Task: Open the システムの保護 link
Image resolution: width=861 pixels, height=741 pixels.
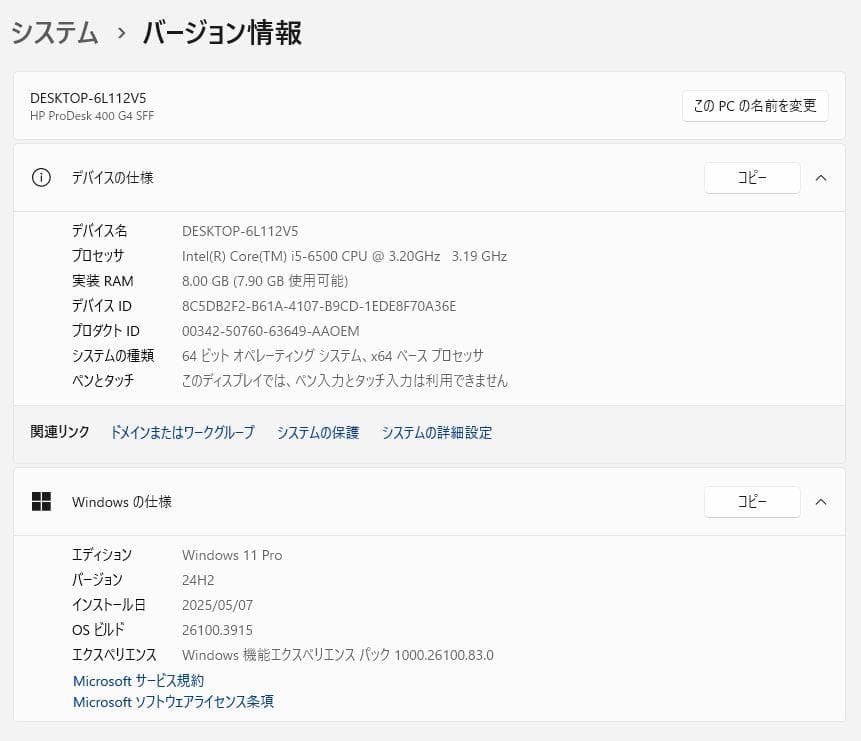Action: point(317,432)
